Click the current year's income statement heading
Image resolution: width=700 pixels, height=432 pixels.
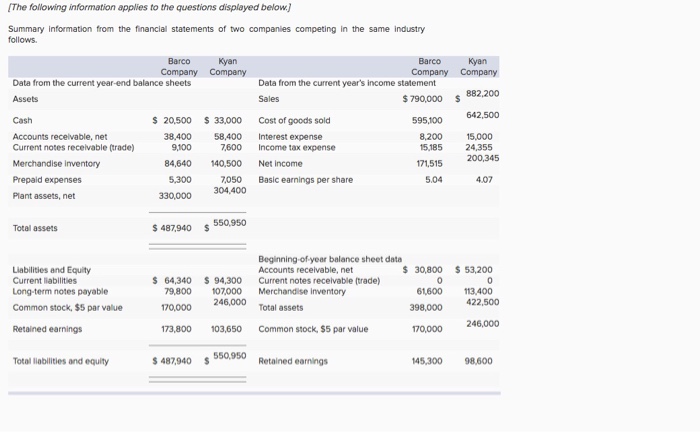347,83
